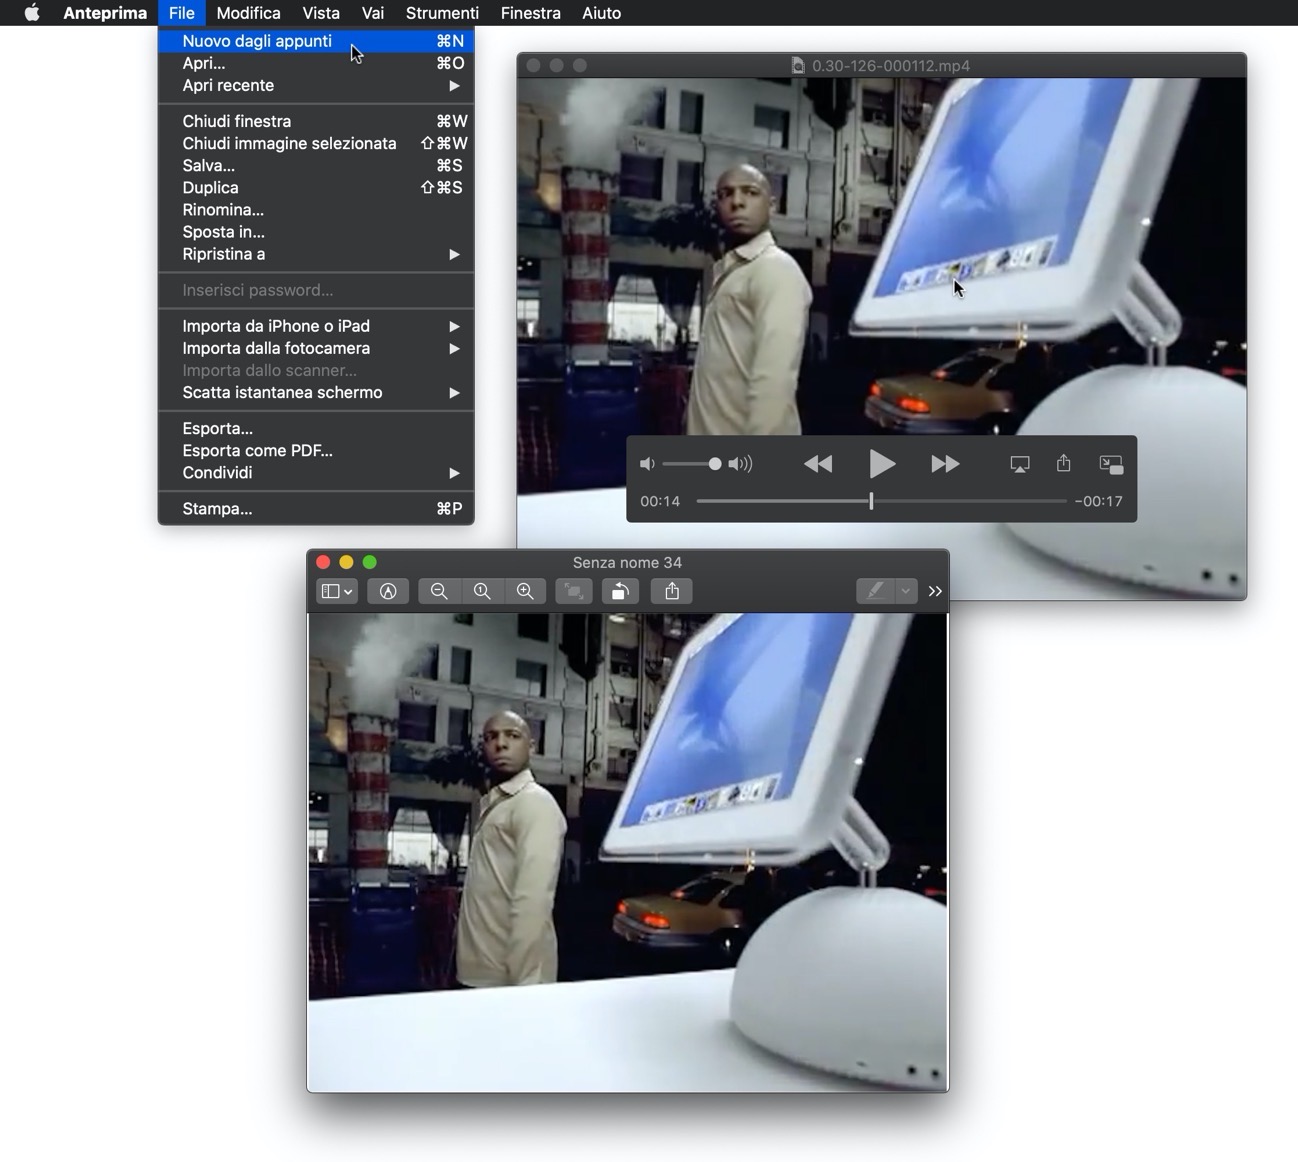Zoom to actual size in Preview toolbar
The width and height of the screenshot is (1298, 1162).
[x=482, y=592]
